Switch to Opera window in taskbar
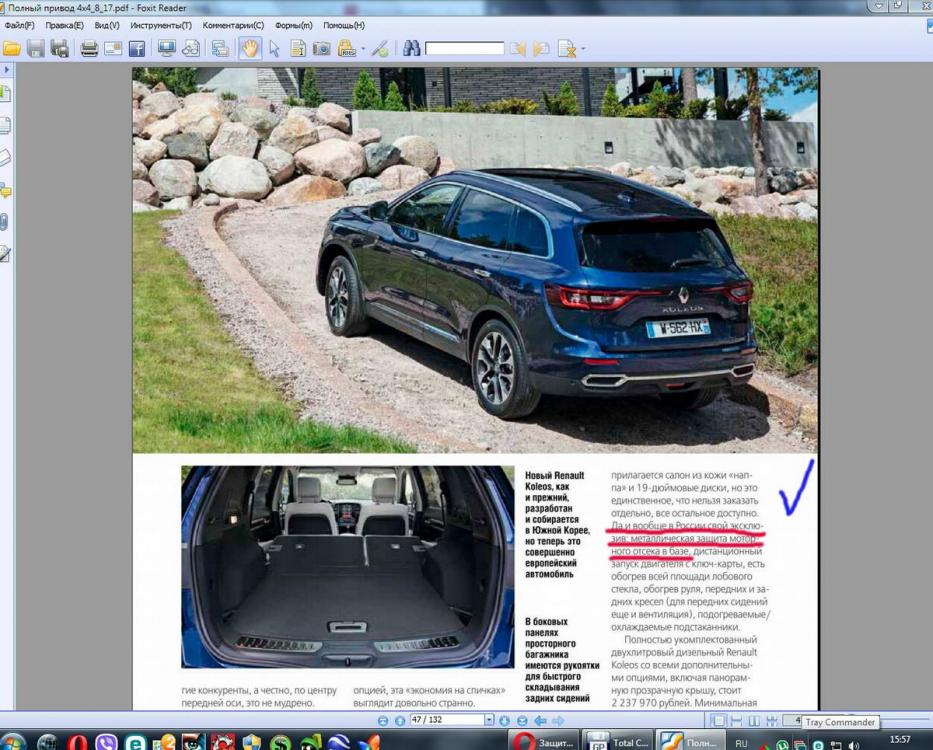 [x=543, y=741]
